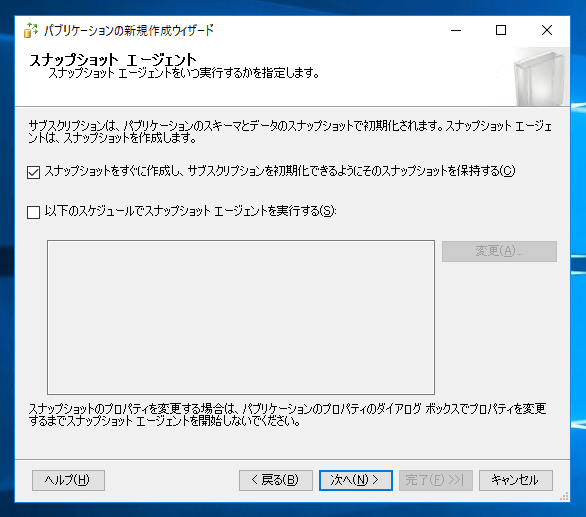Minimize the publication wizard window
This screenshot has height=517, width=586.
[456, 30]
